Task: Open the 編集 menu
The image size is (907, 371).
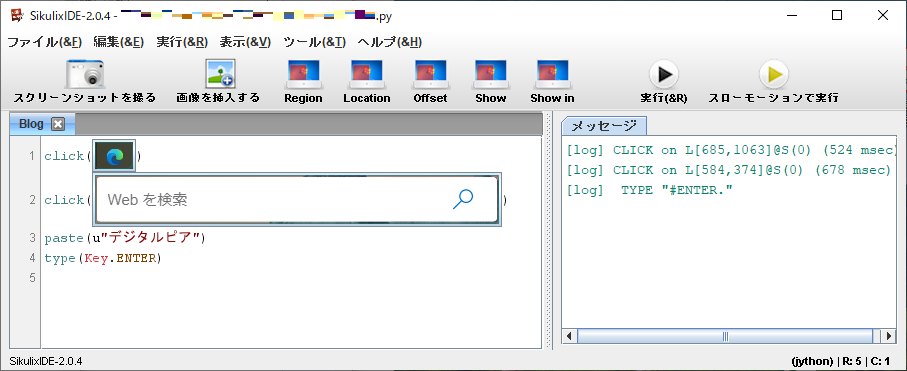Action: pos(119,42)
